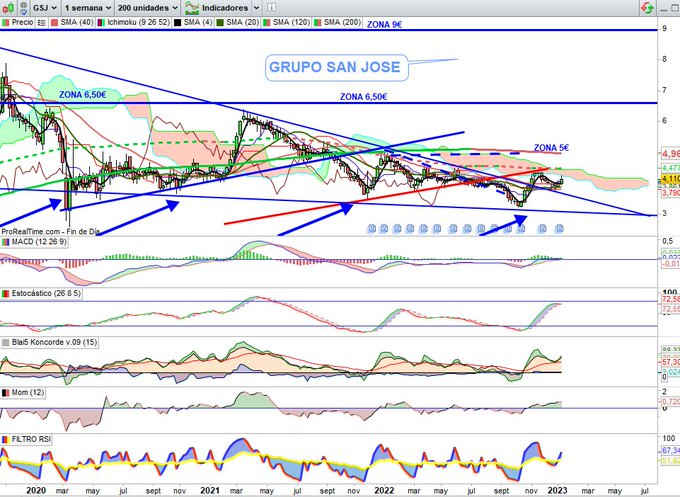The image size is (680, 497).
Task: Click the '2021' year label on time axis
Action: (210, 490)
